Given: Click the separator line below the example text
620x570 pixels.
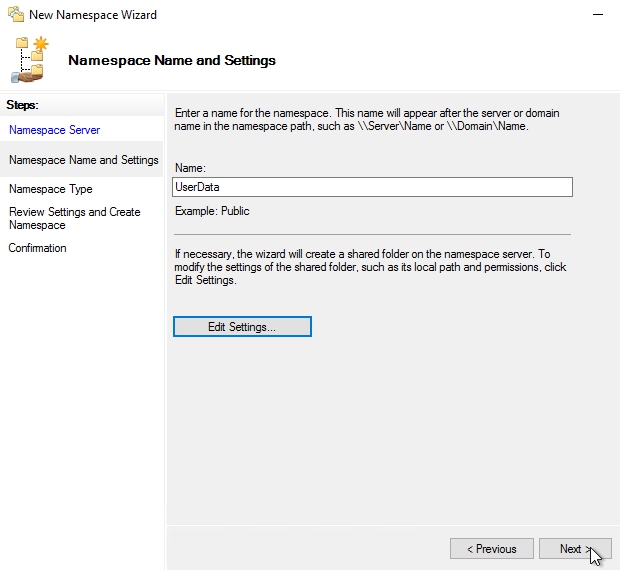Looking at the screenshot, I should [372, 234].
